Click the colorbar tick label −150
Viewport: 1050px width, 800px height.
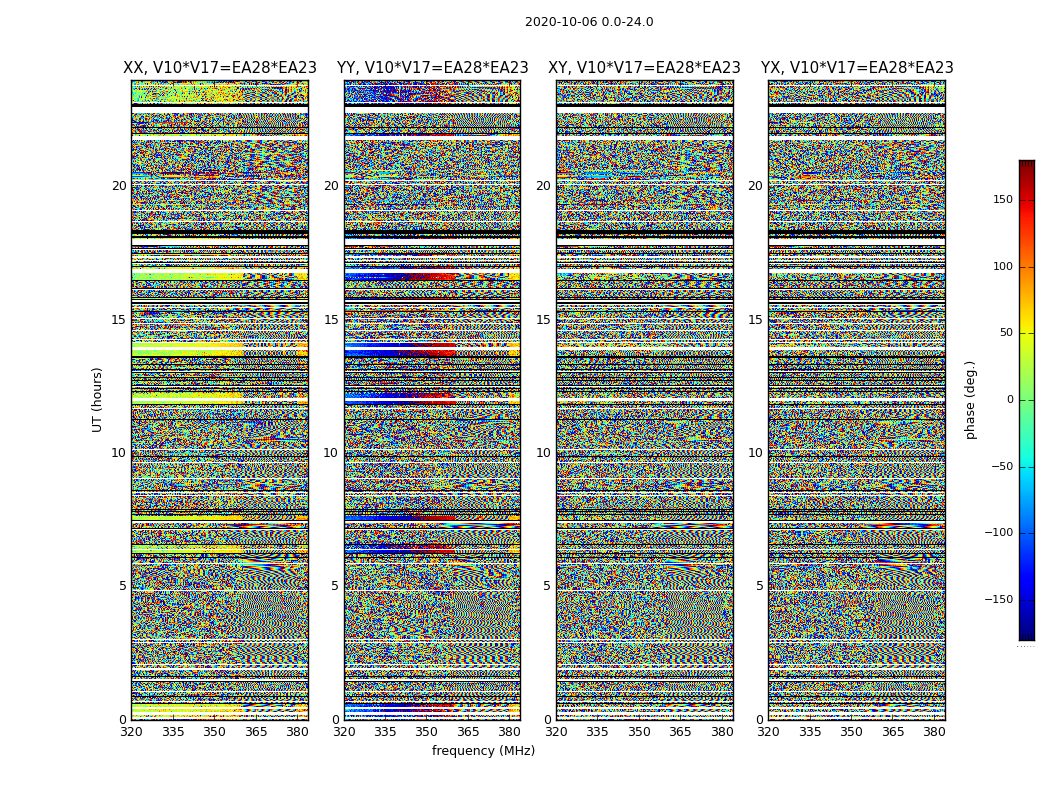tap(998, 599)
